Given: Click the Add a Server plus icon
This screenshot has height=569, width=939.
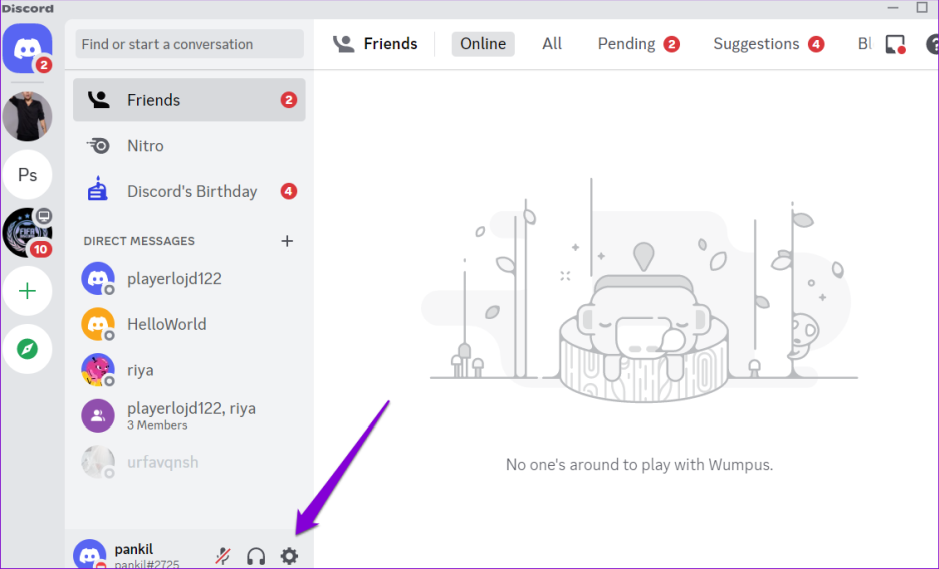Looking at the screenshot, I should (27, 291).
